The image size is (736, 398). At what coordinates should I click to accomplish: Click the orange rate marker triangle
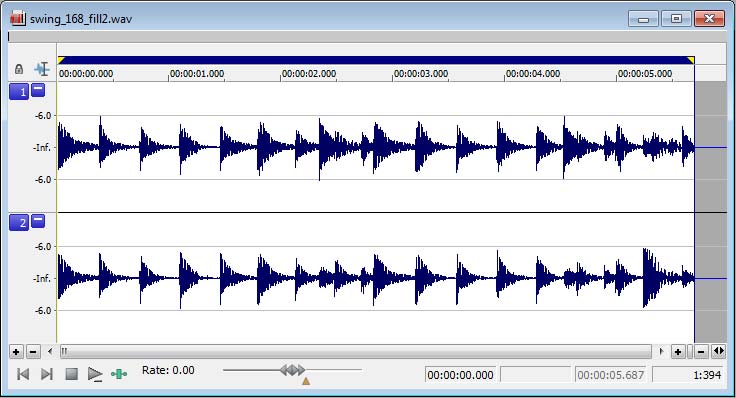(x=306, y=381)
